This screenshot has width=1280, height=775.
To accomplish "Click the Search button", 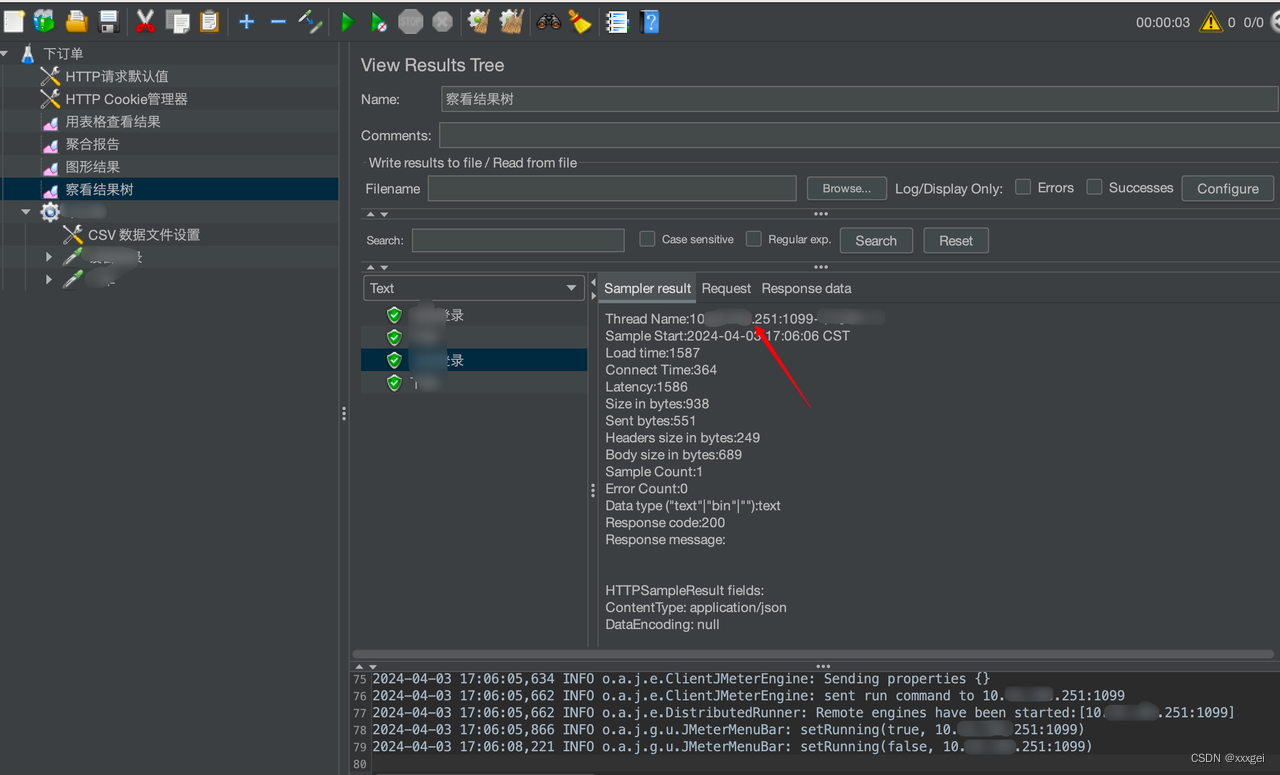I will (876, 240).
